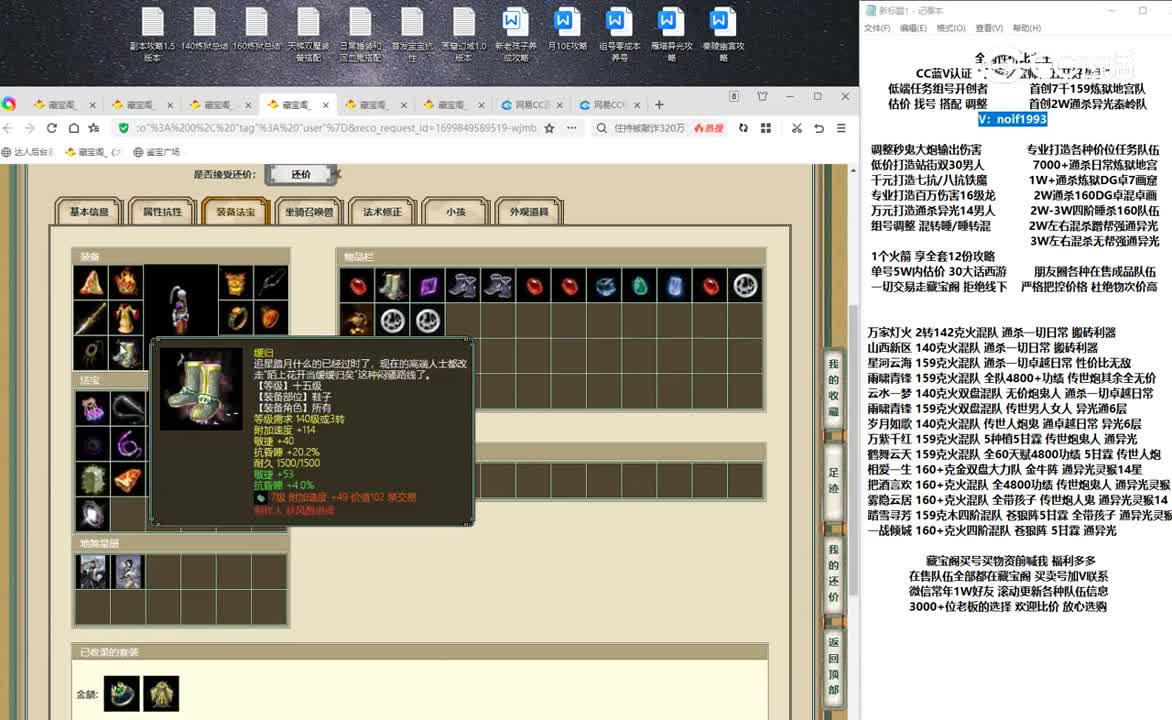Open the browser hamburger menu
Image resolution: width=1172 pixels, height=720 pixels.
click(841, 128)
